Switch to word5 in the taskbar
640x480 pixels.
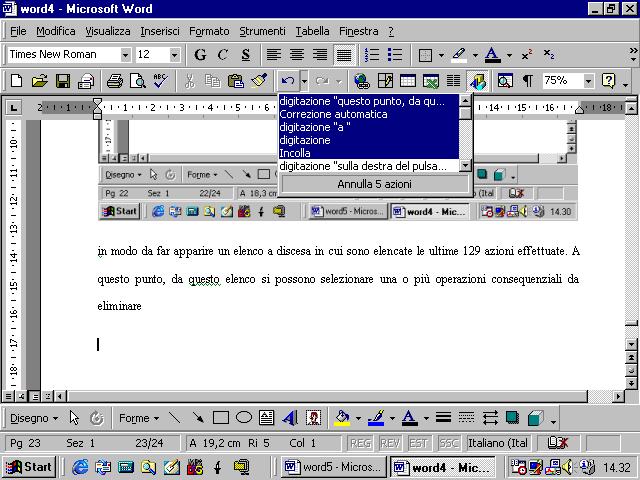point(333,467)
